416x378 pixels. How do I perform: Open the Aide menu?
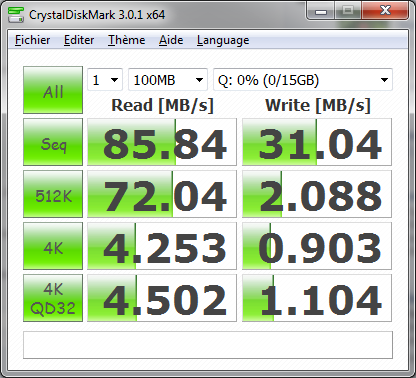point(171,40)
